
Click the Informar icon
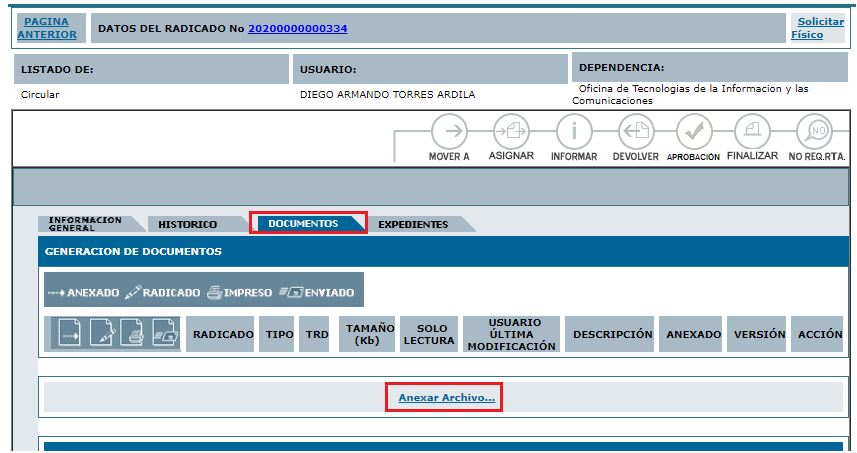574,132
